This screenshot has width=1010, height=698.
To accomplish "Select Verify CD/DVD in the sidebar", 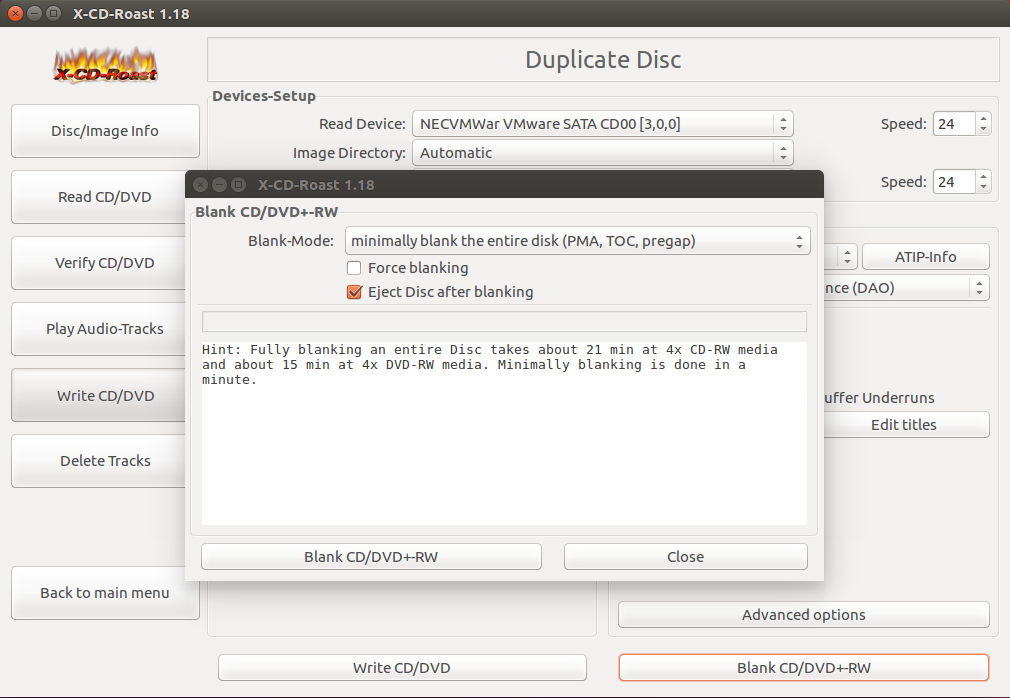I will click(x=99, y=263).
